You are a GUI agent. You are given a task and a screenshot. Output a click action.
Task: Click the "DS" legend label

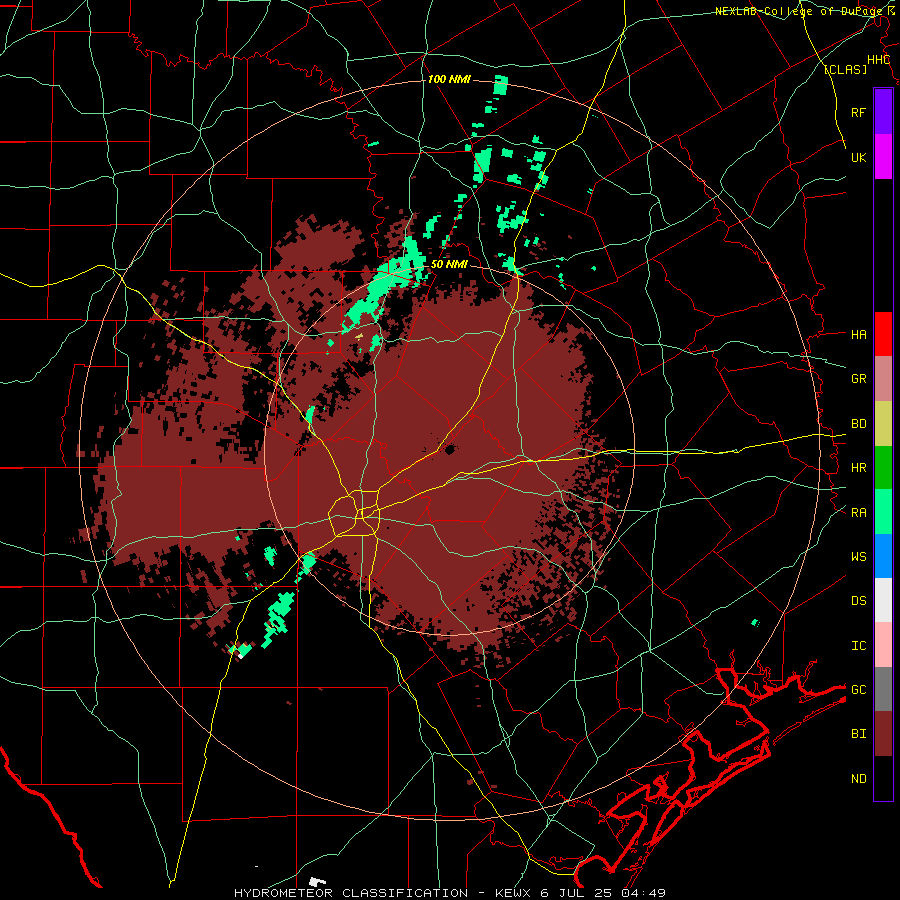point(858,600)
